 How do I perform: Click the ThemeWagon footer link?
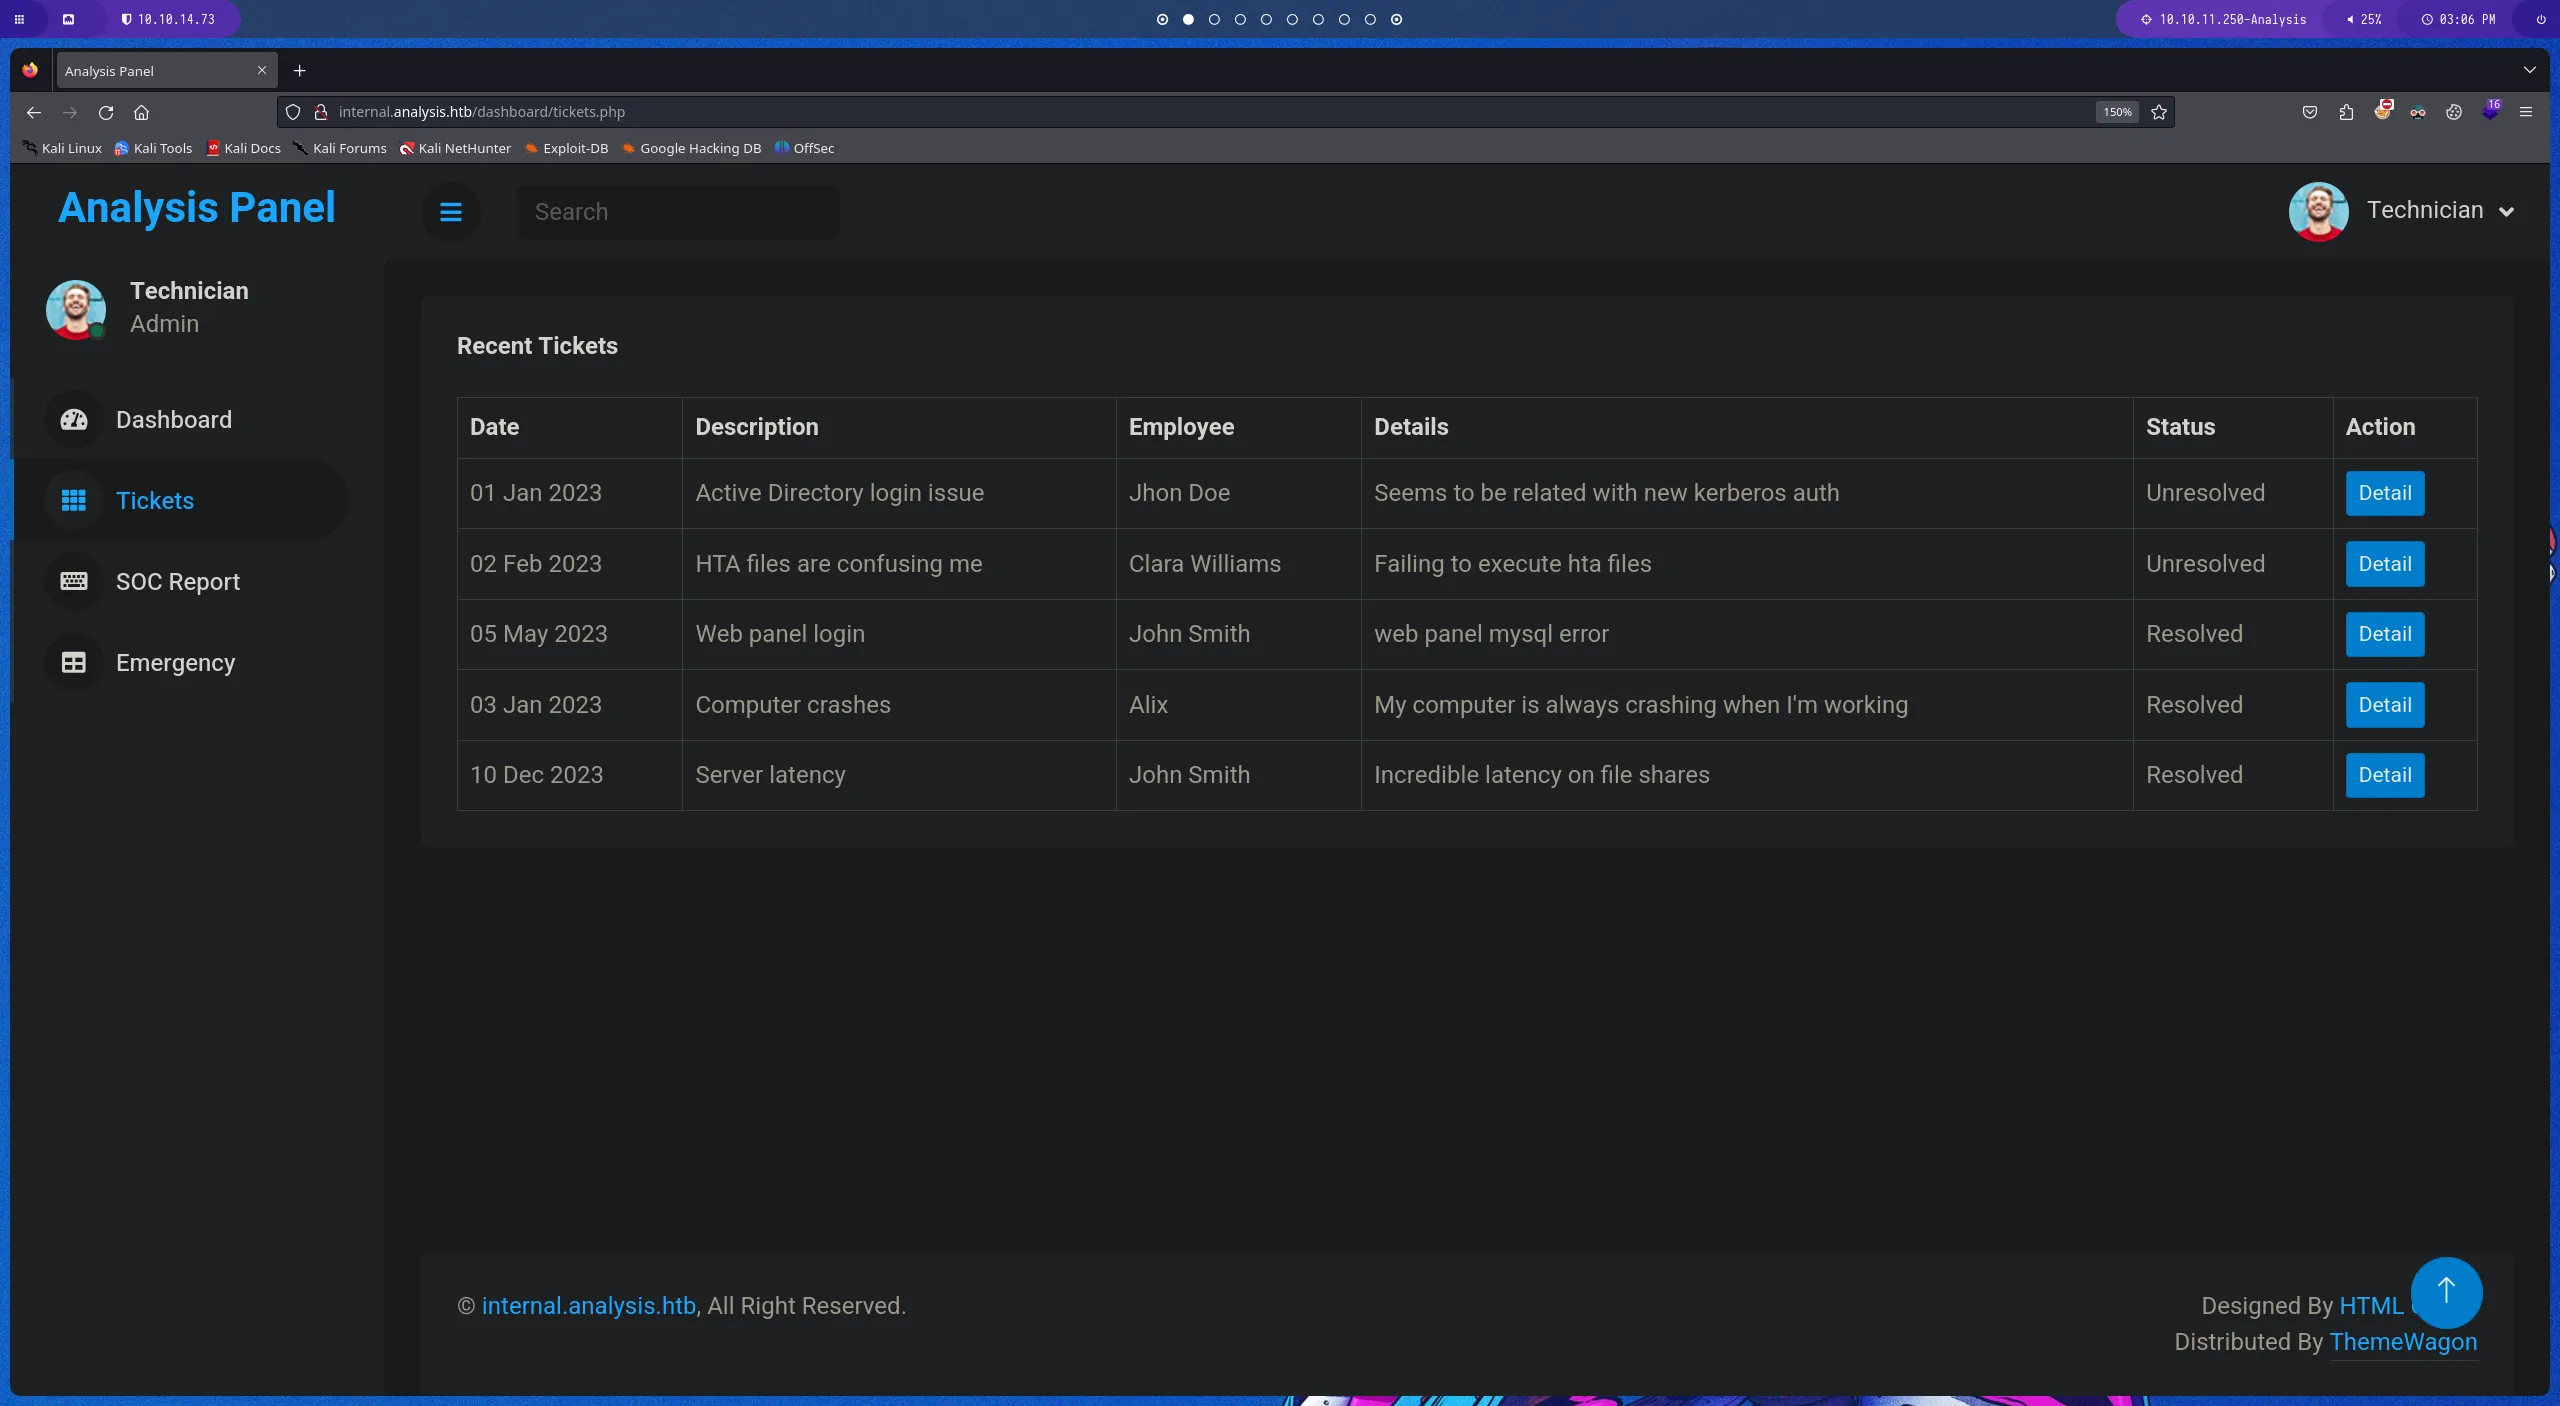[2402, 1342]
